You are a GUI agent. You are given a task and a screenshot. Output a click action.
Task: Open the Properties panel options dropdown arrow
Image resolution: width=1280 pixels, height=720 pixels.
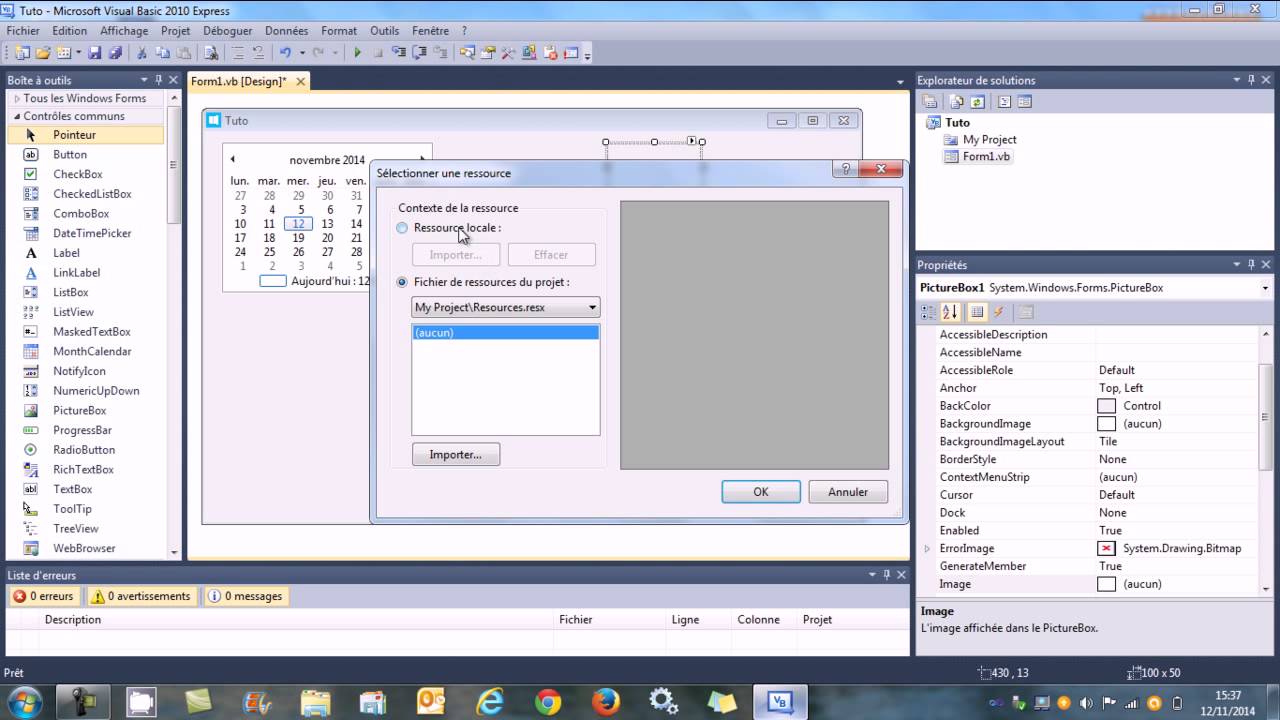tap(1235, 265)
